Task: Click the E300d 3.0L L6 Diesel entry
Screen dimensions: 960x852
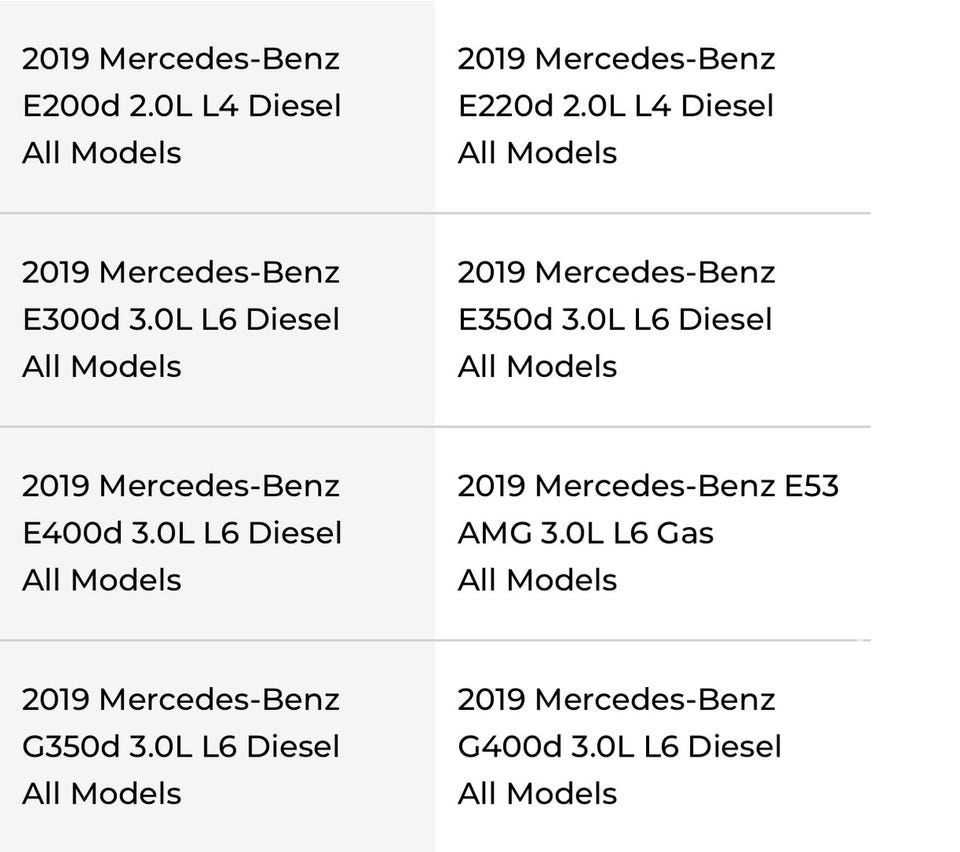Action: [x=181, y=319]
